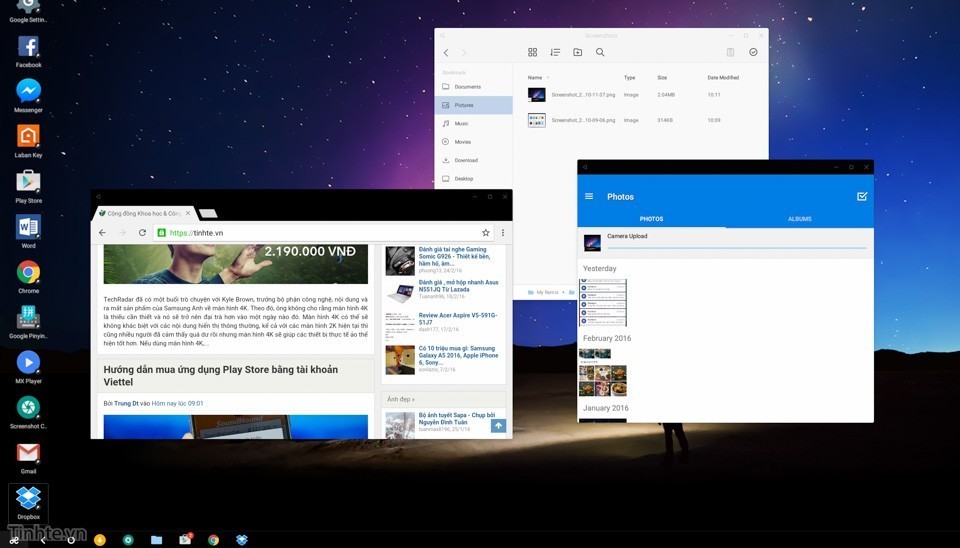
Task: Open the file manager folder in taskbar
Action: pos(157,540)
